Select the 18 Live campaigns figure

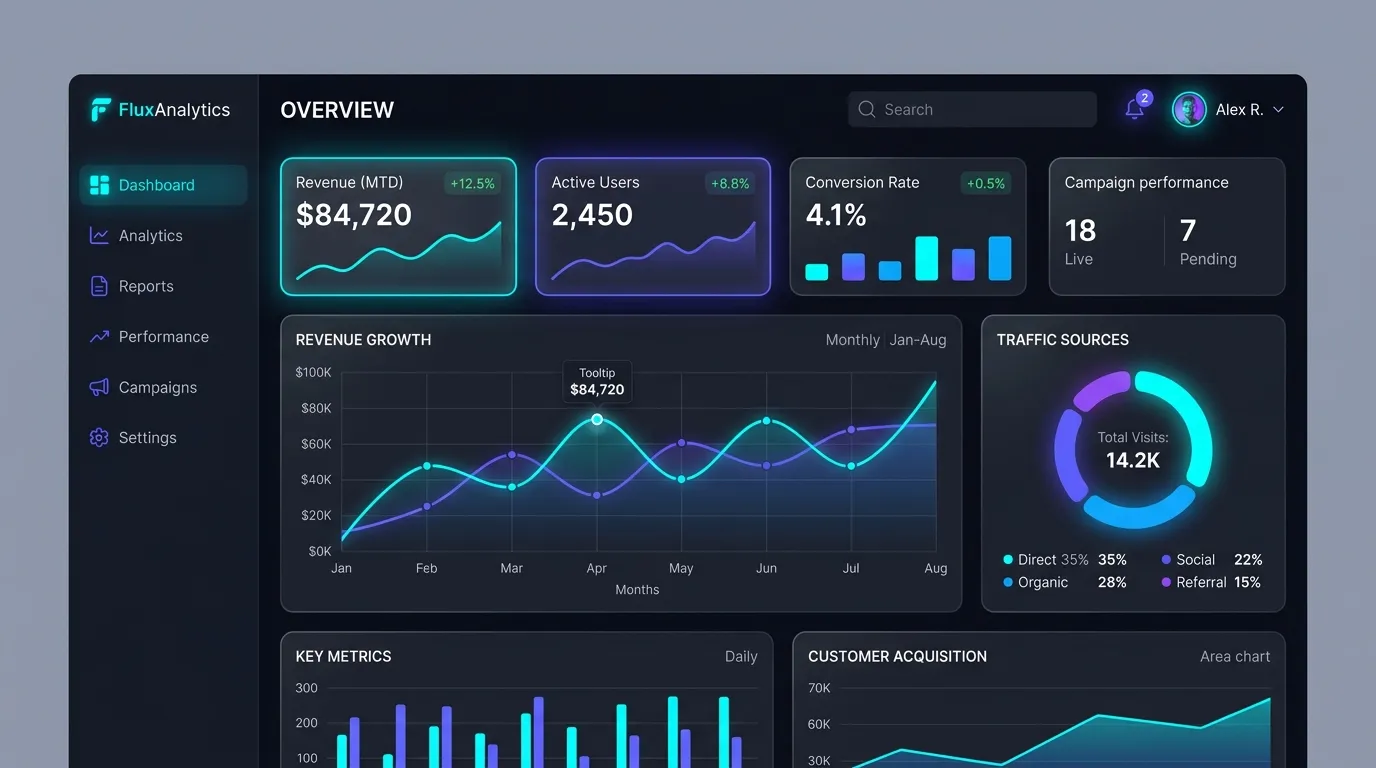(1081, 231)
